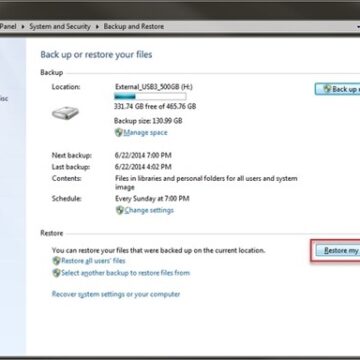Open the address bar history dropdown arrow
This screenshot has width=360, height=360.
(357, 27)
